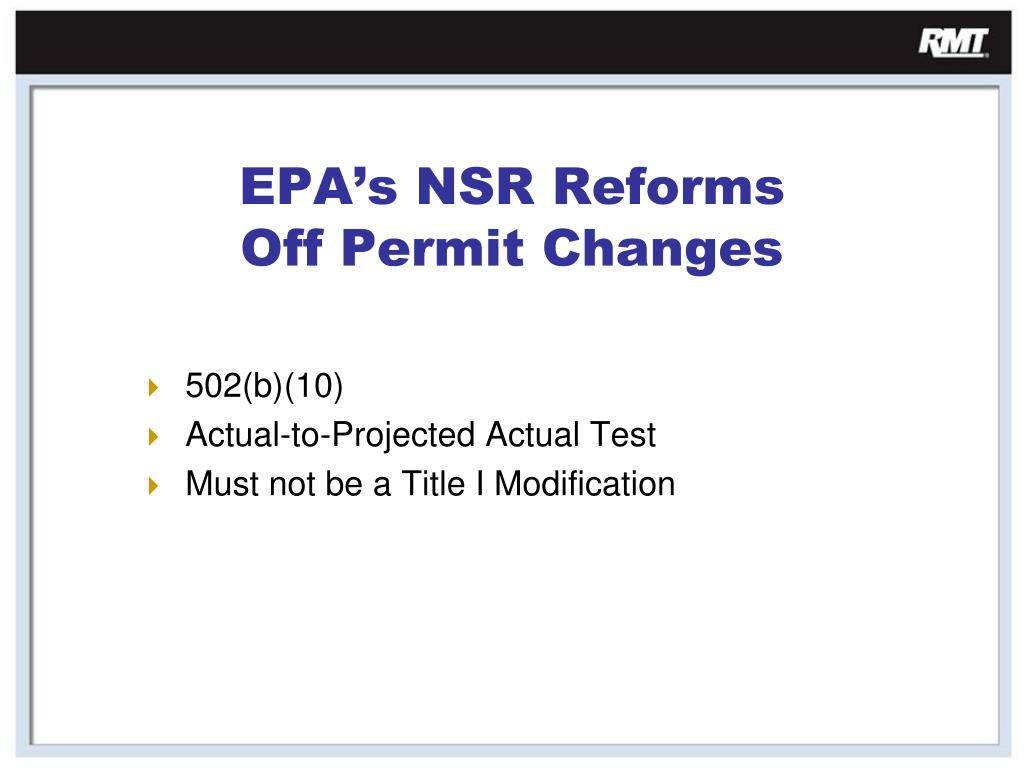Click the word Modification in last bullet
The width and height of the screenshot is (1024, 768).
(x=584, y=484)
